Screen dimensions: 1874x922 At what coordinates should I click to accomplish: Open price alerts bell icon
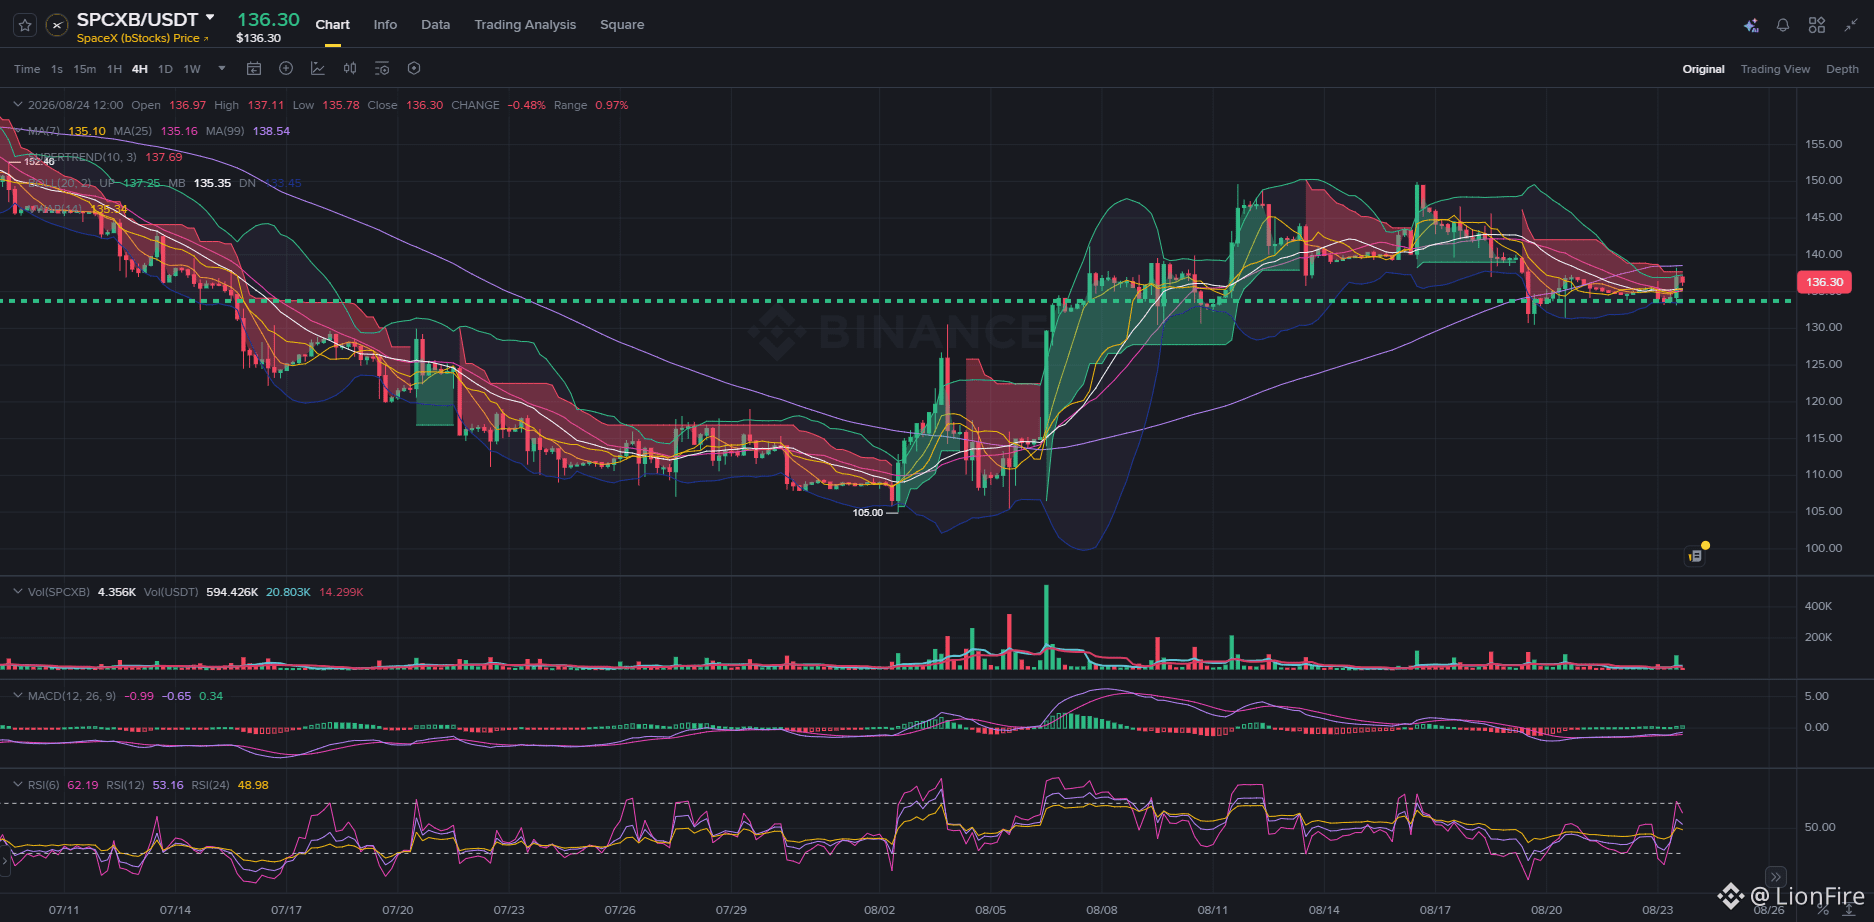point(1783,25)
